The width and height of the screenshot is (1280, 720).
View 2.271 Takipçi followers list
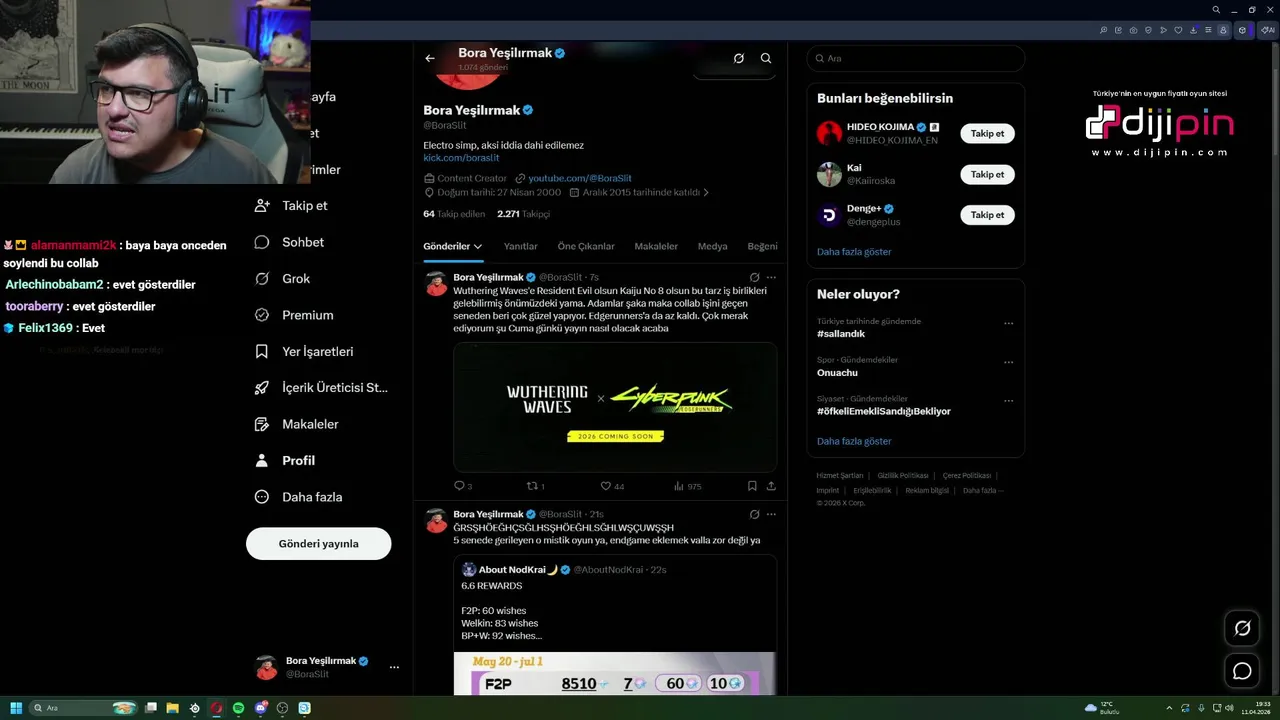[x=523, y=214]
